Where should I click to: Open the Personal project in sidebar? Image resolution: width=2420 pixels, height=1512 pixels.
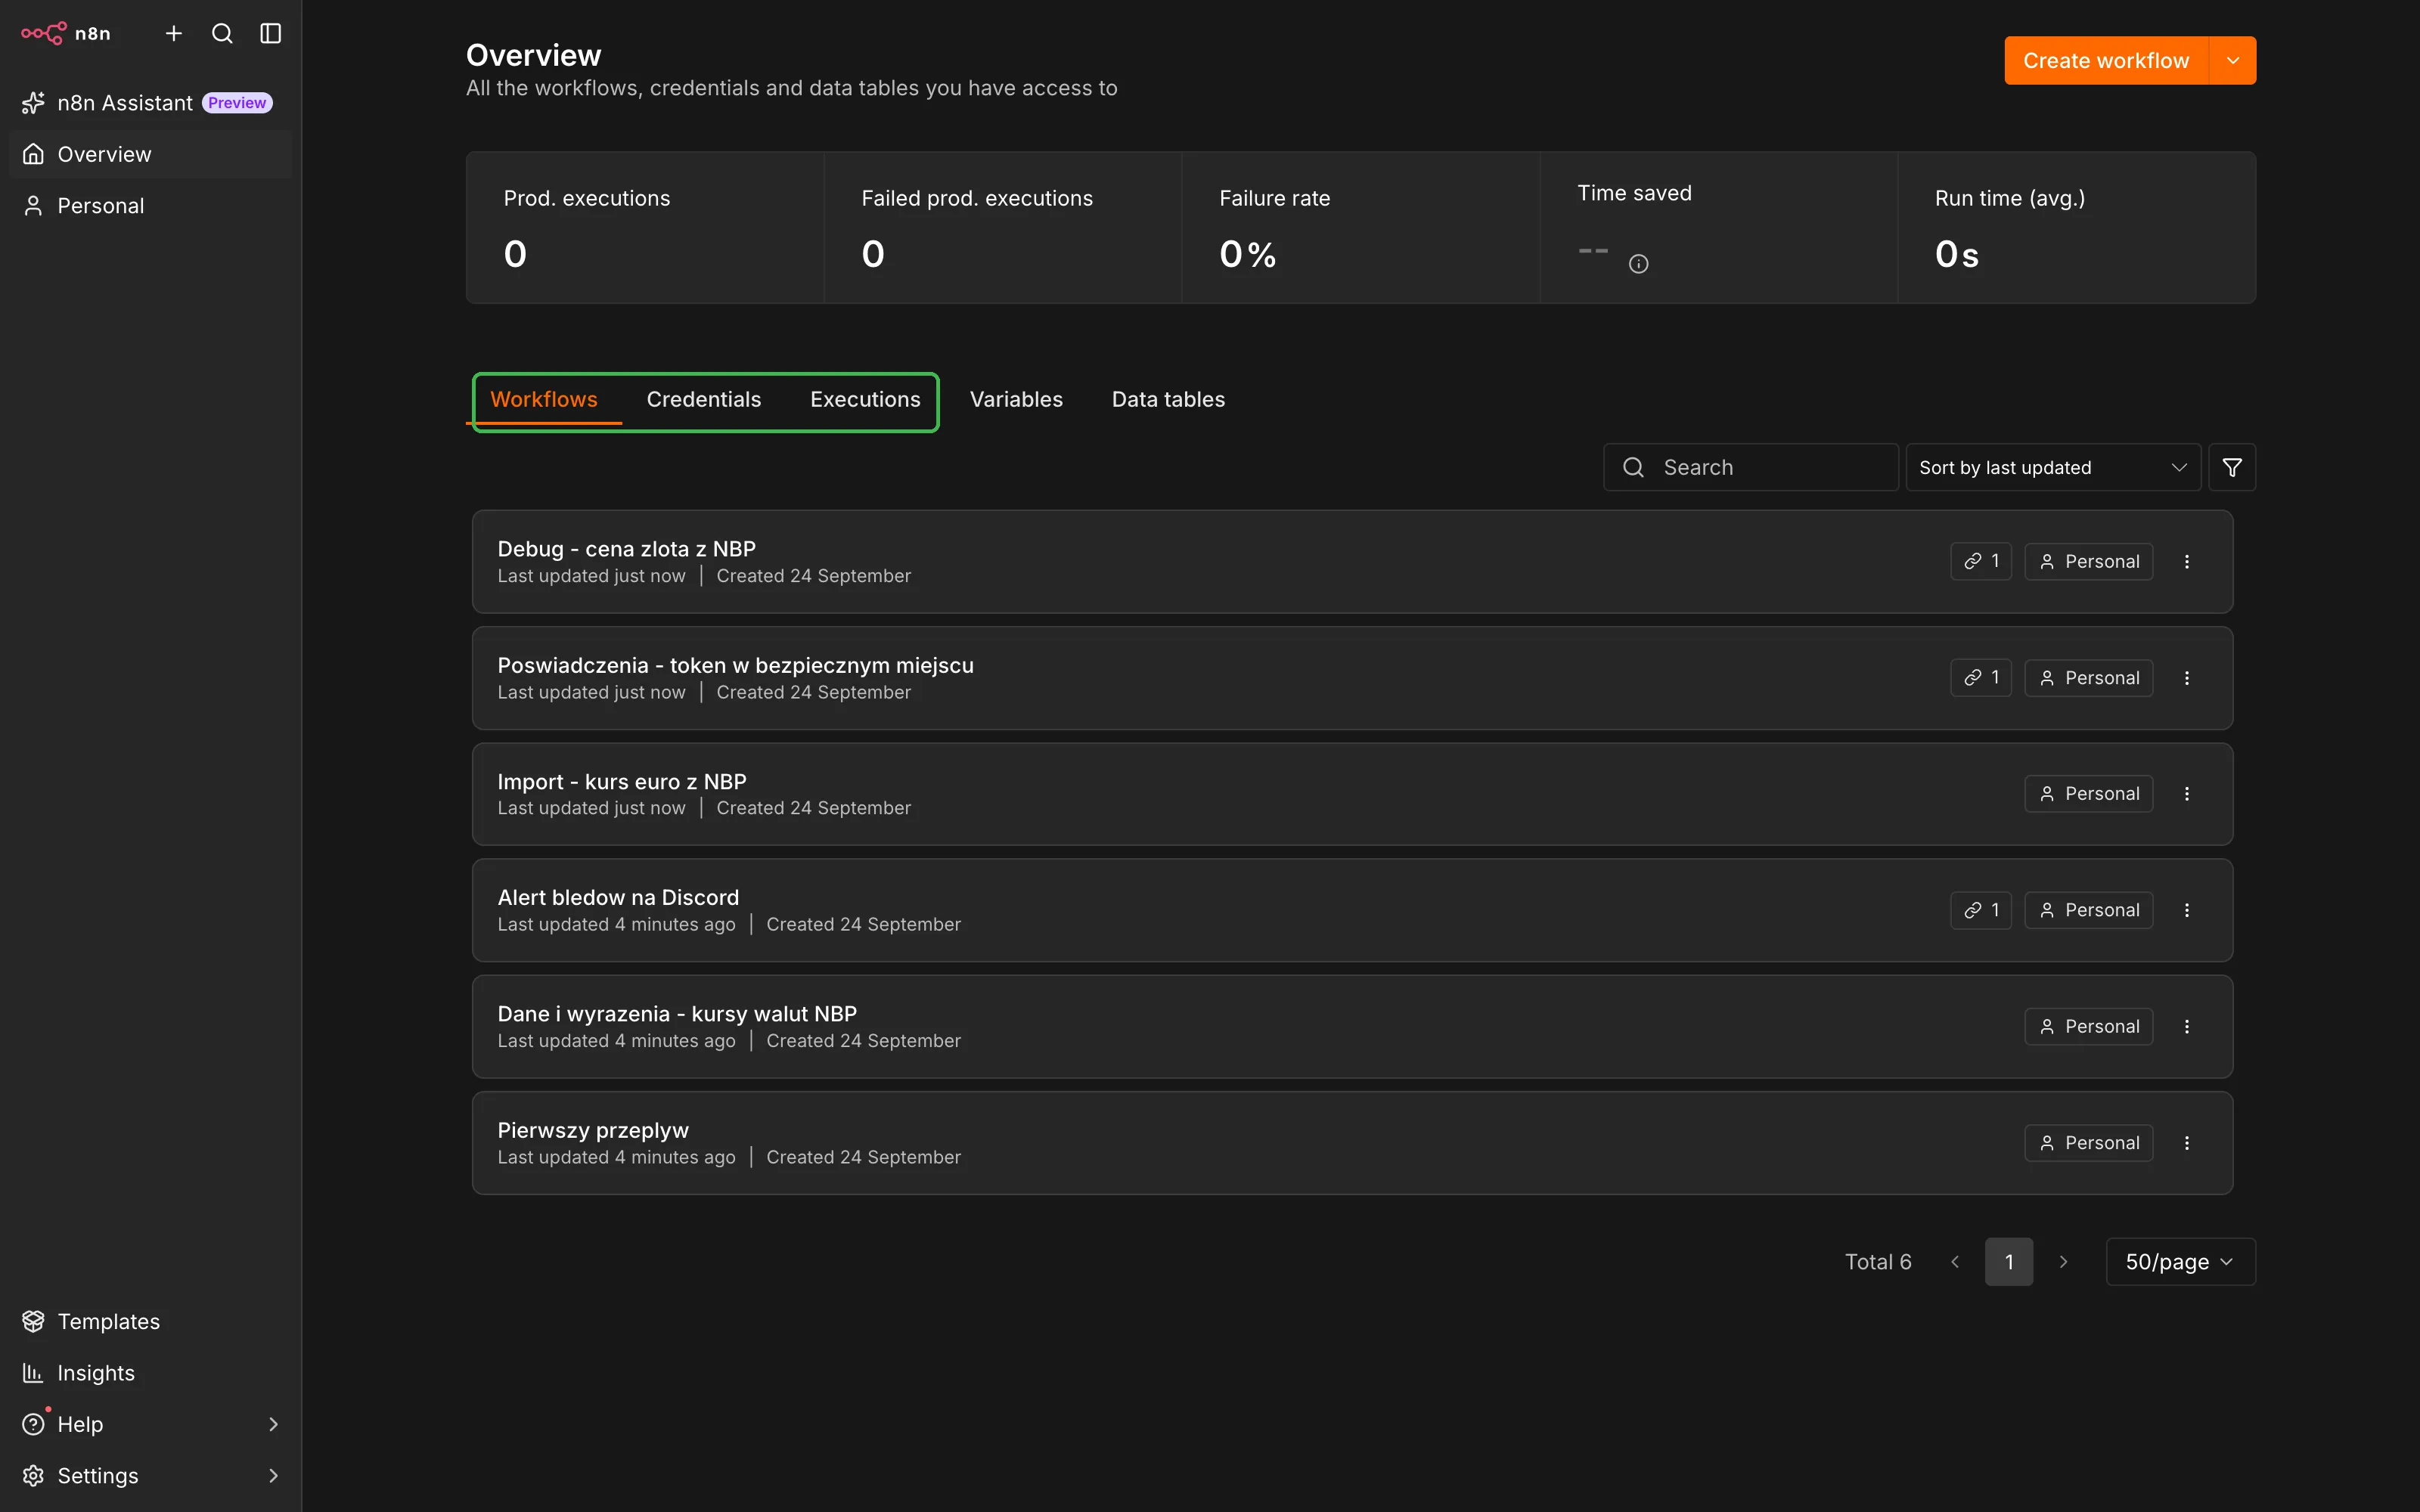[x=150, y=205]
